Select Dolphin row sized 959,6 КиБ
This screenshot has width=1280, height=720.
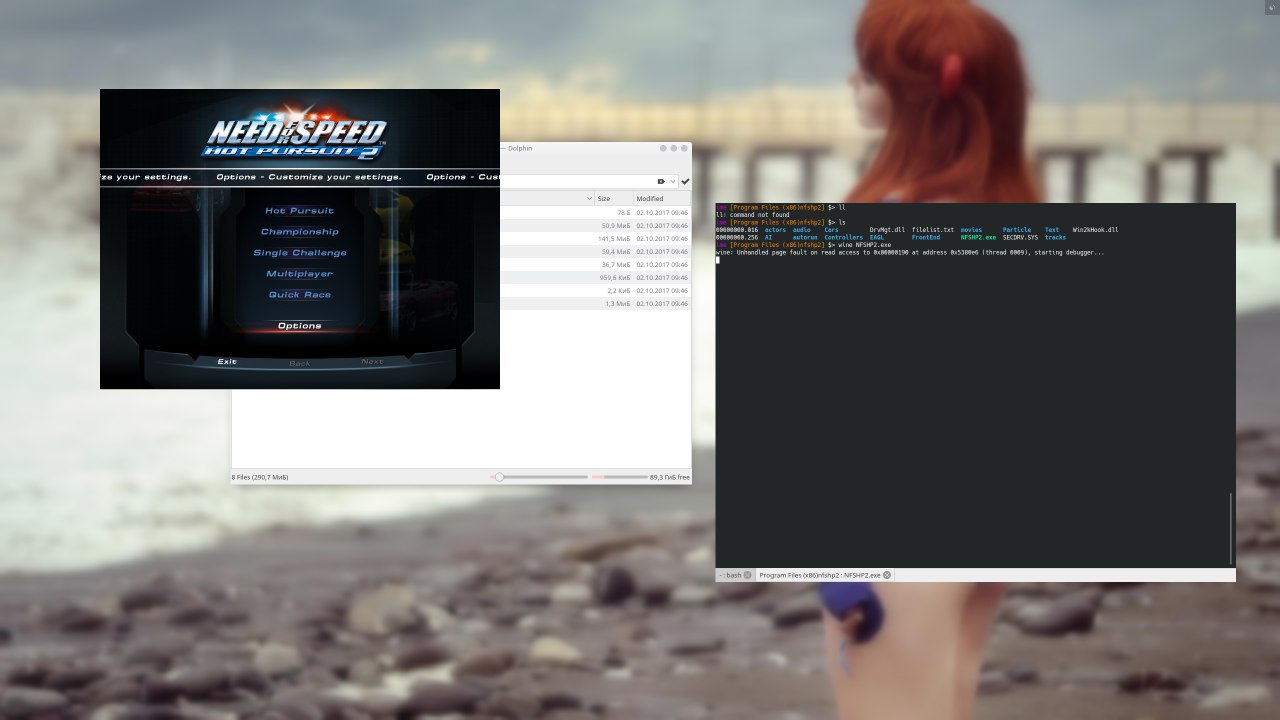595,277
